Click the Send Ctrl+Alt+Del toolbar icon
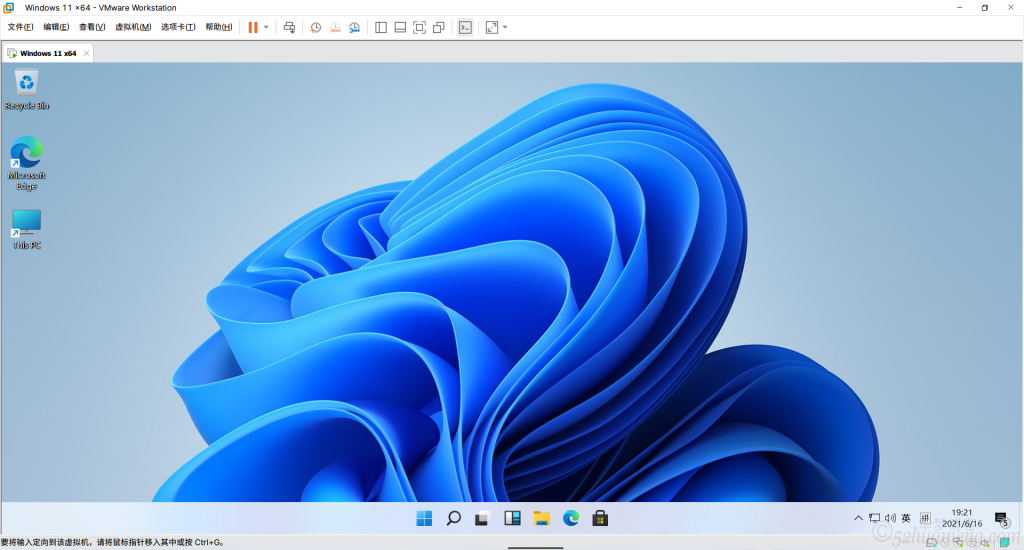1024x550 pixels. coord(289,27)
